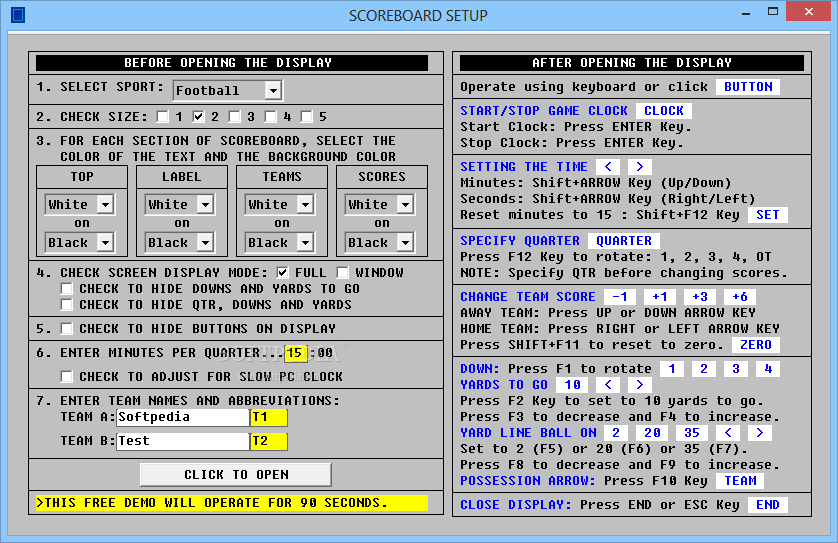Click the Scoreboard Setup window icon
838x543 pixels.
point(18,15)
